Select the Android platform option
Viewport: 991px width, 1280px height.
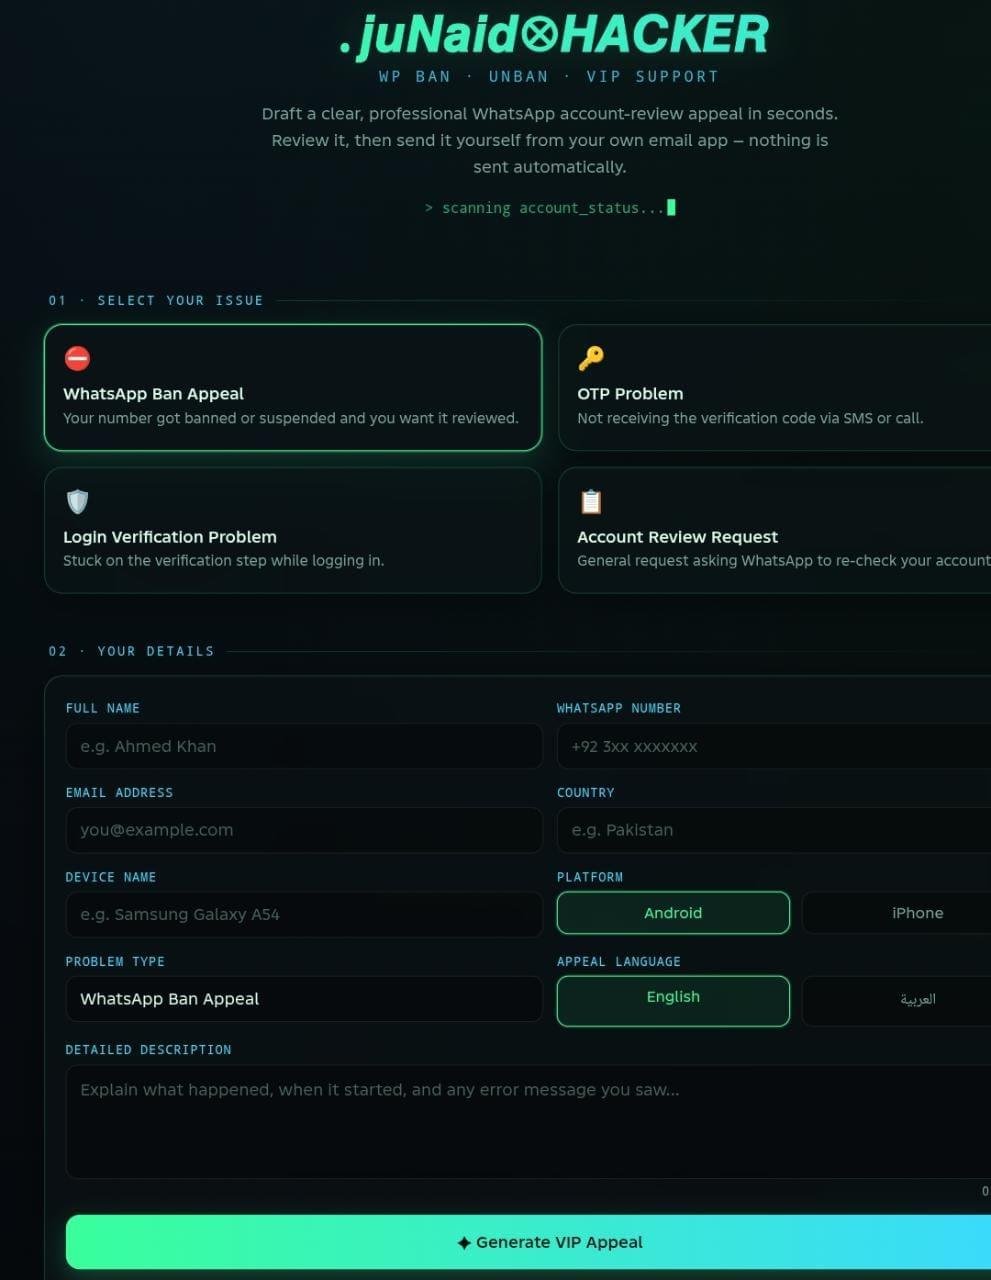tap(673, 913)
